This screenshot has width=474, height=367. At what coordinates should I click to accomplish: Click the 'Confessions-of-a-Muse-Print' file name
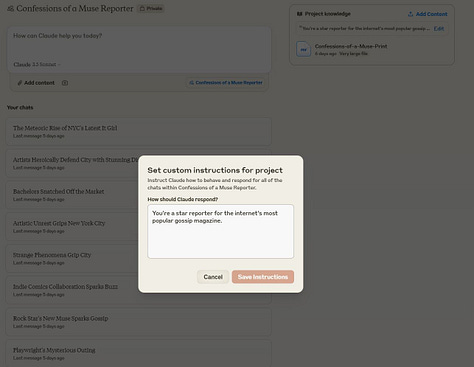click(x=351, y=46)
